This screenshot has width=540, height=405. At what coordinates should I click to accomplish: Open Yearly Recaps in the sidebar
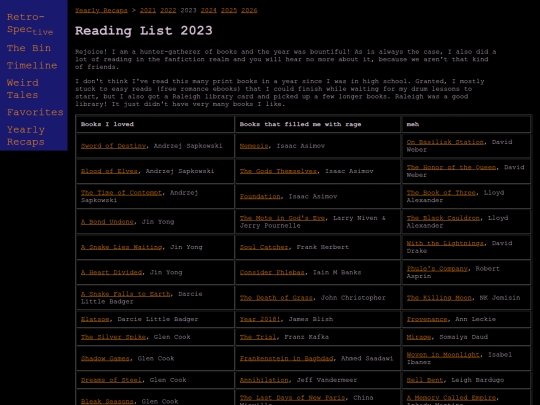(x=26, y=136)
